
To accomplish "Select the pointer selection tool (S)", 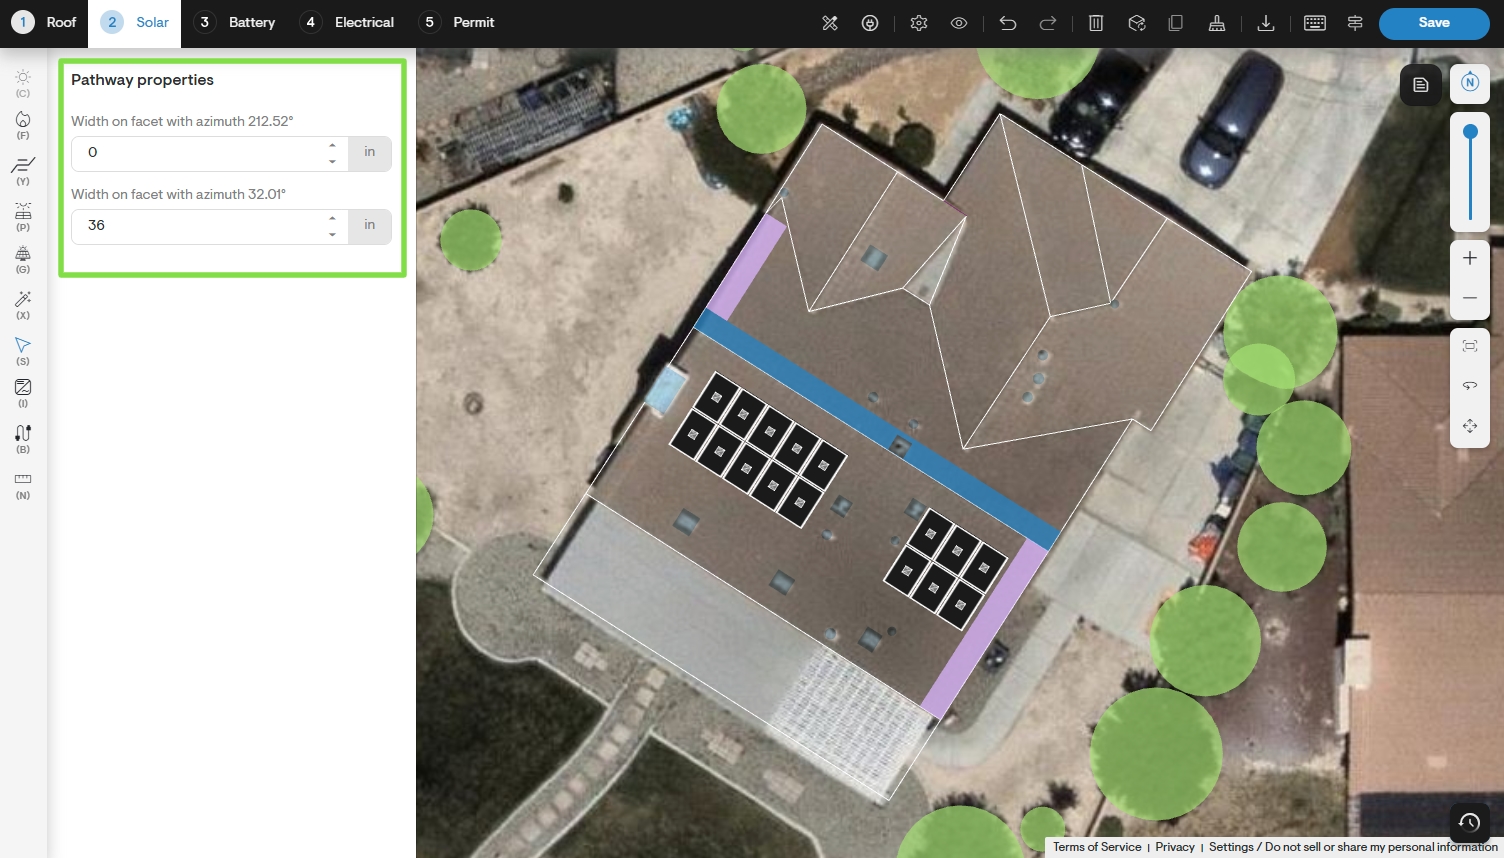I will (23, 351).
